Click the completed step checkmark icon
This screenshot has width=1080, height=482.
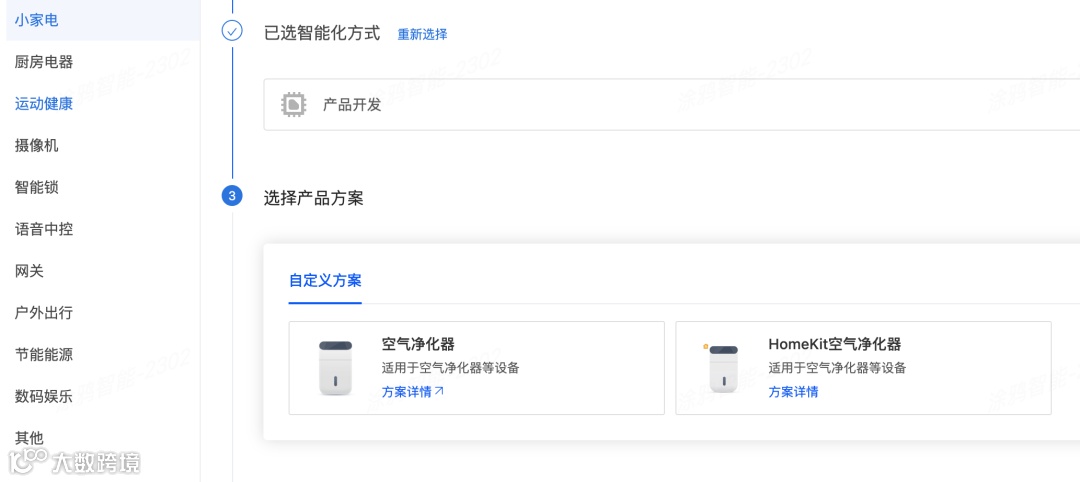pyautogui.click(x=232, y=31)
